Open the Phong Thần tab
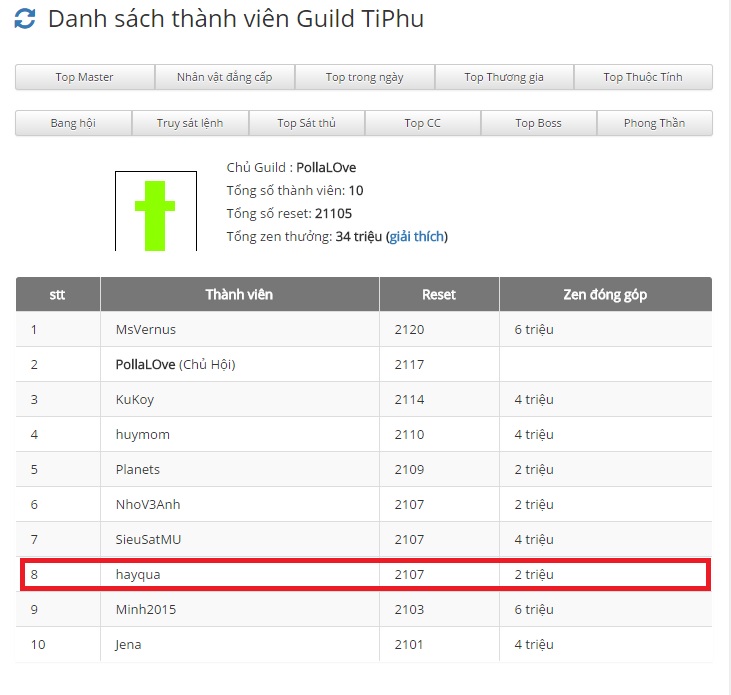 tap(654, 123)
